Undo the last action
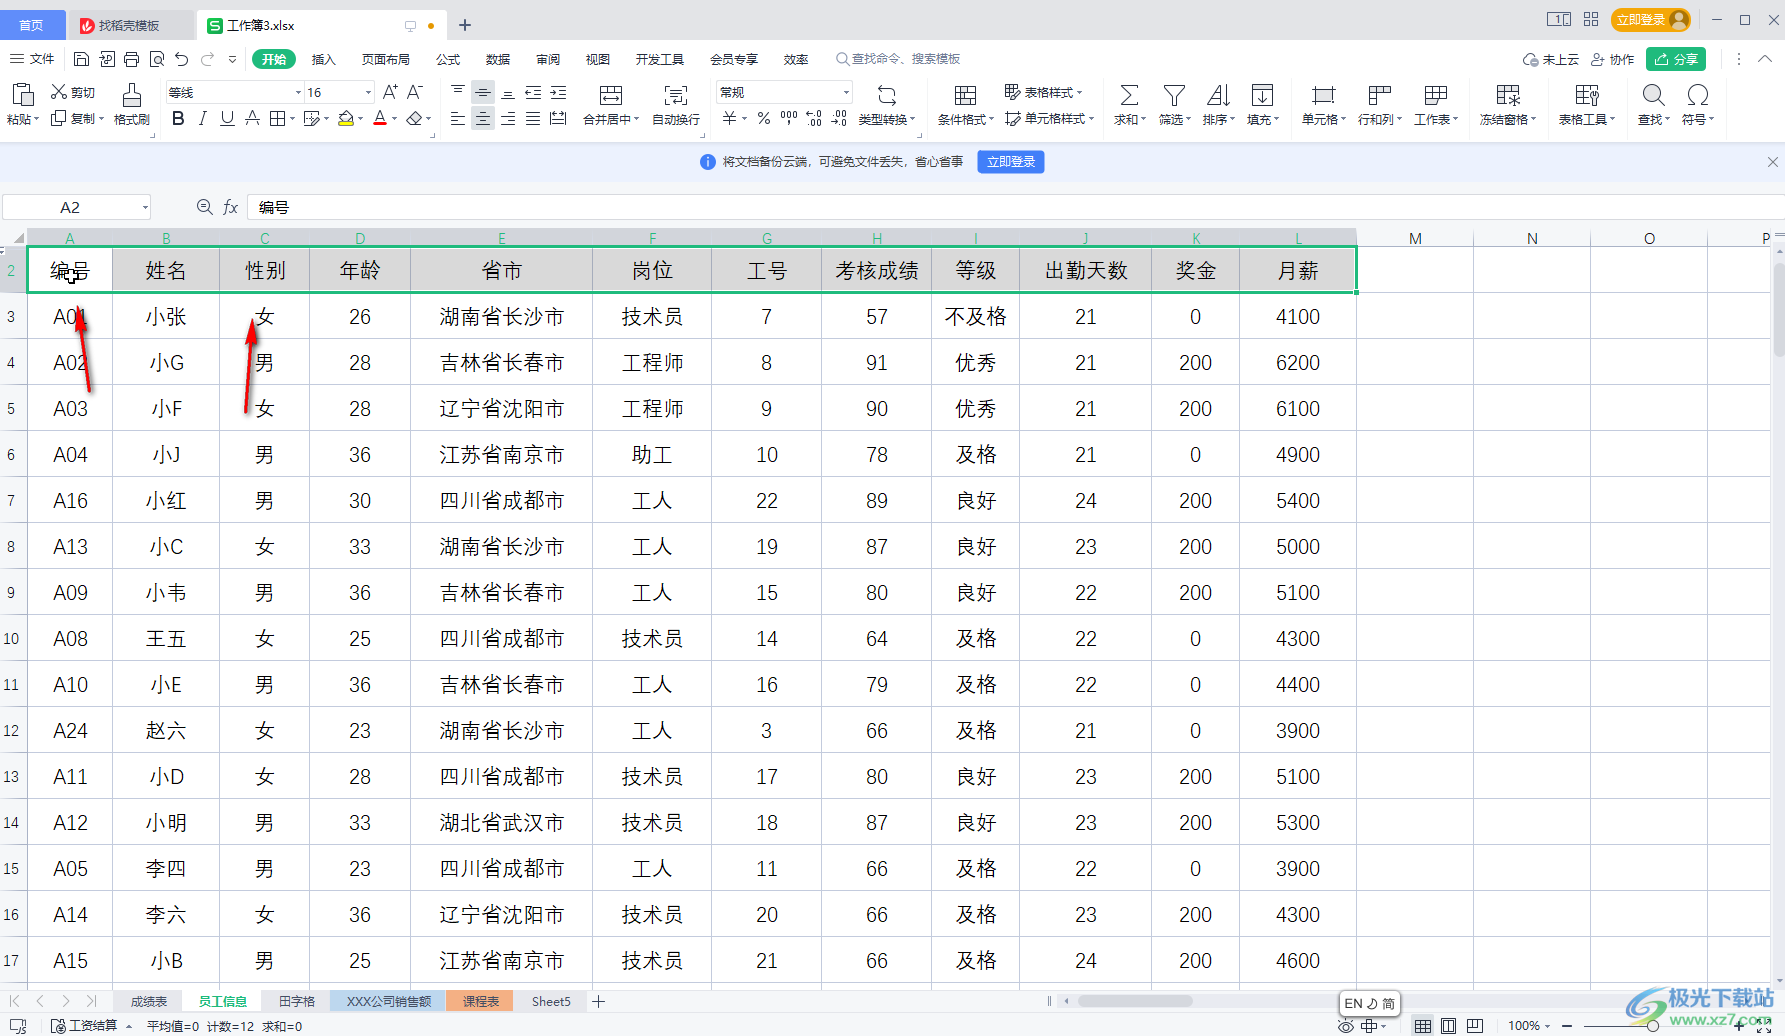Viewport: 1785px width, 1036px height. (x=181, y=59)
